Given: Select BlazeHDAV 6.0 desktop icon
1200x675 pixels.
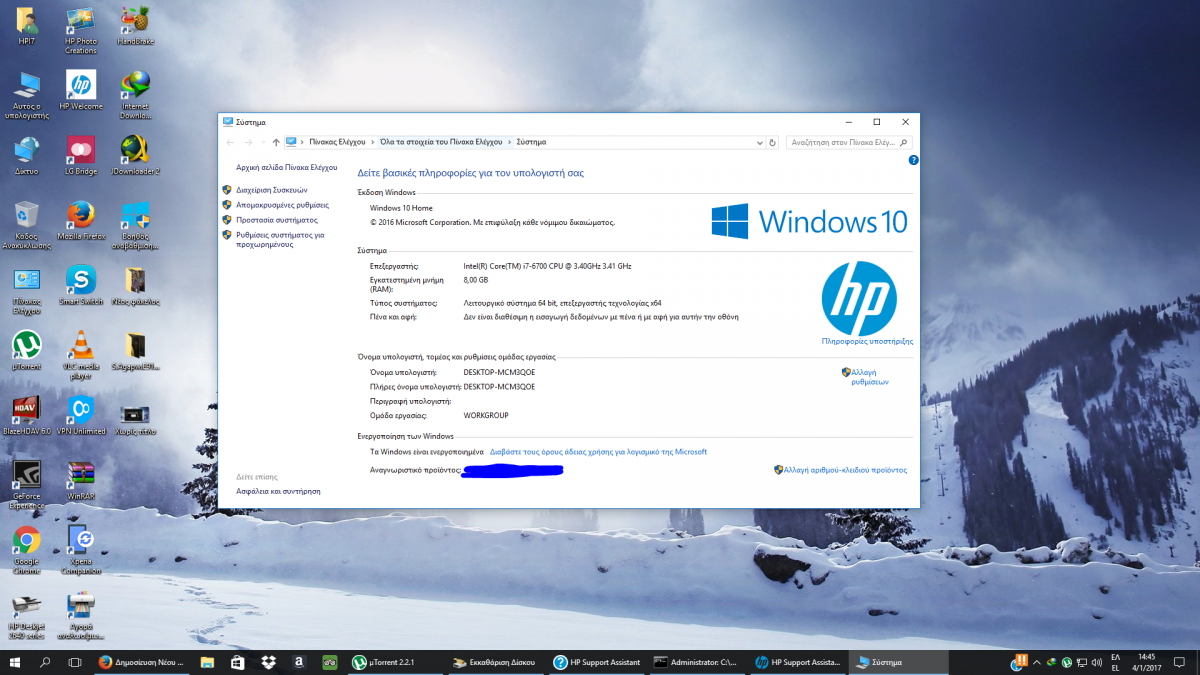Looking at the screenshot, I should pos(27,415).
